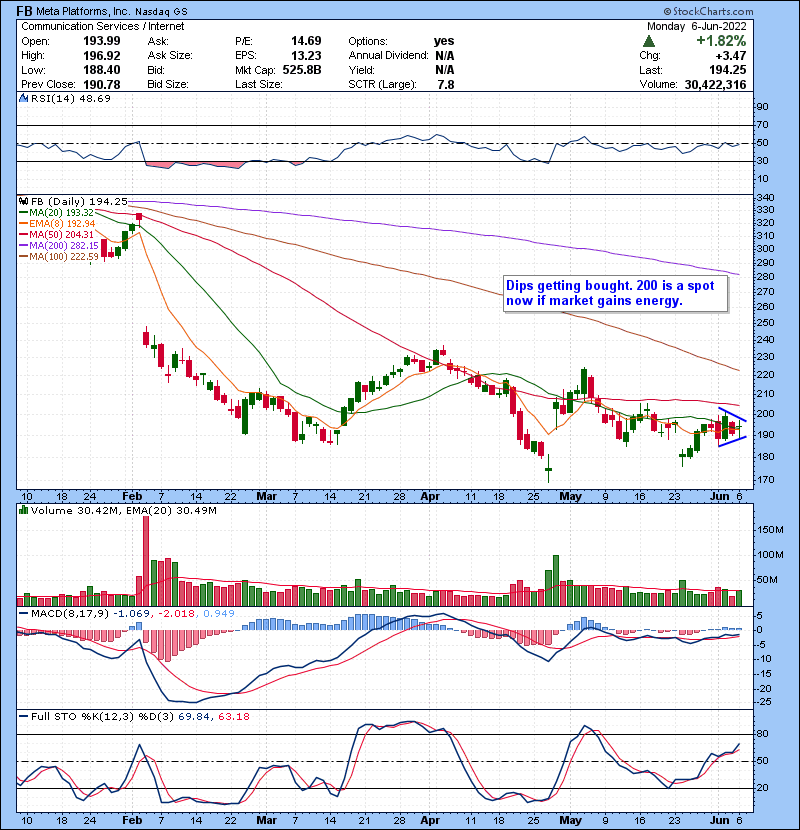Click the +1.82% percent change
Screen dimensions: 800x830
(721, 41)
